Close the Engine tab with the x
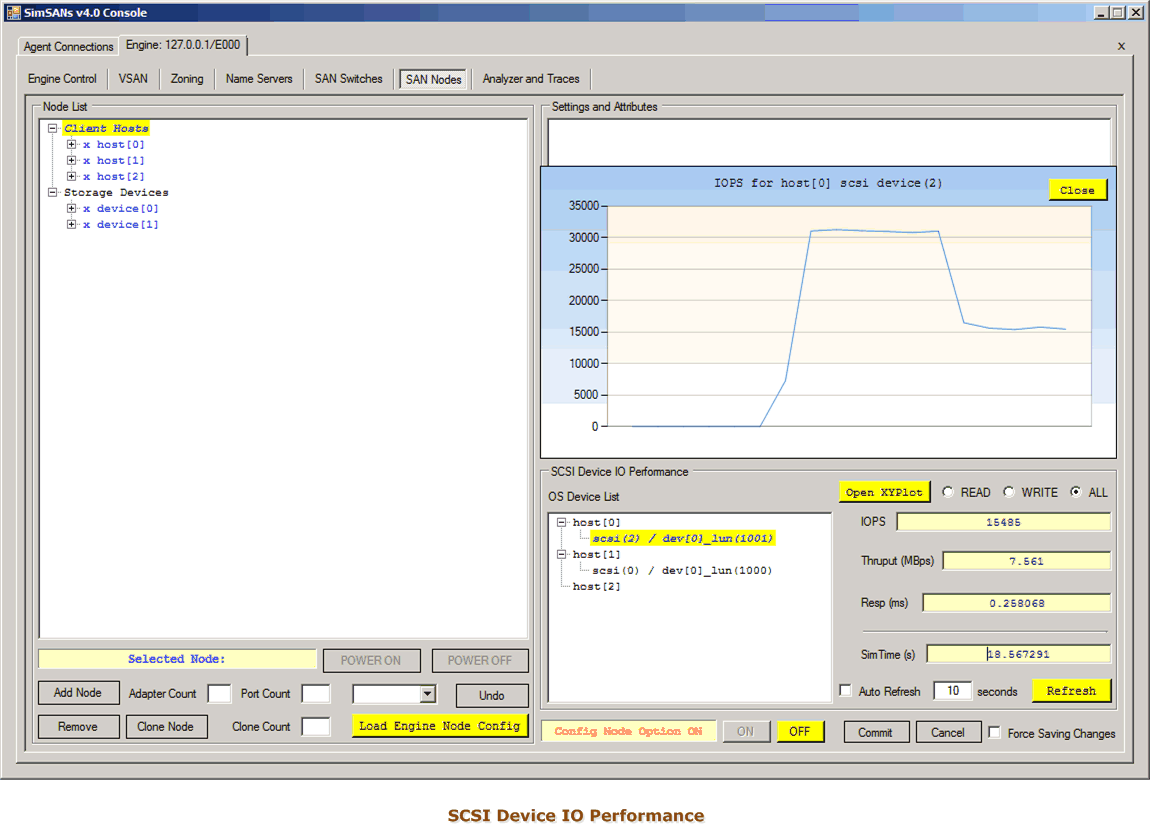Screen dimensions: 1150x828 (x=1121, y=46)
